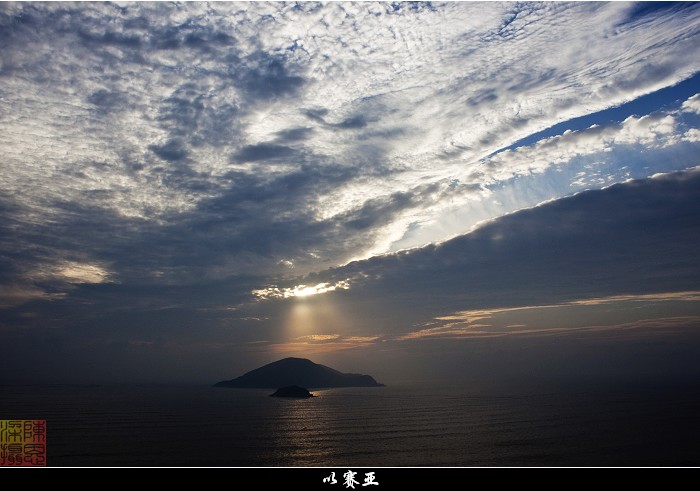Click the black caption bar left of text
This screenshot has height=491, width=700.
[150, 479]
